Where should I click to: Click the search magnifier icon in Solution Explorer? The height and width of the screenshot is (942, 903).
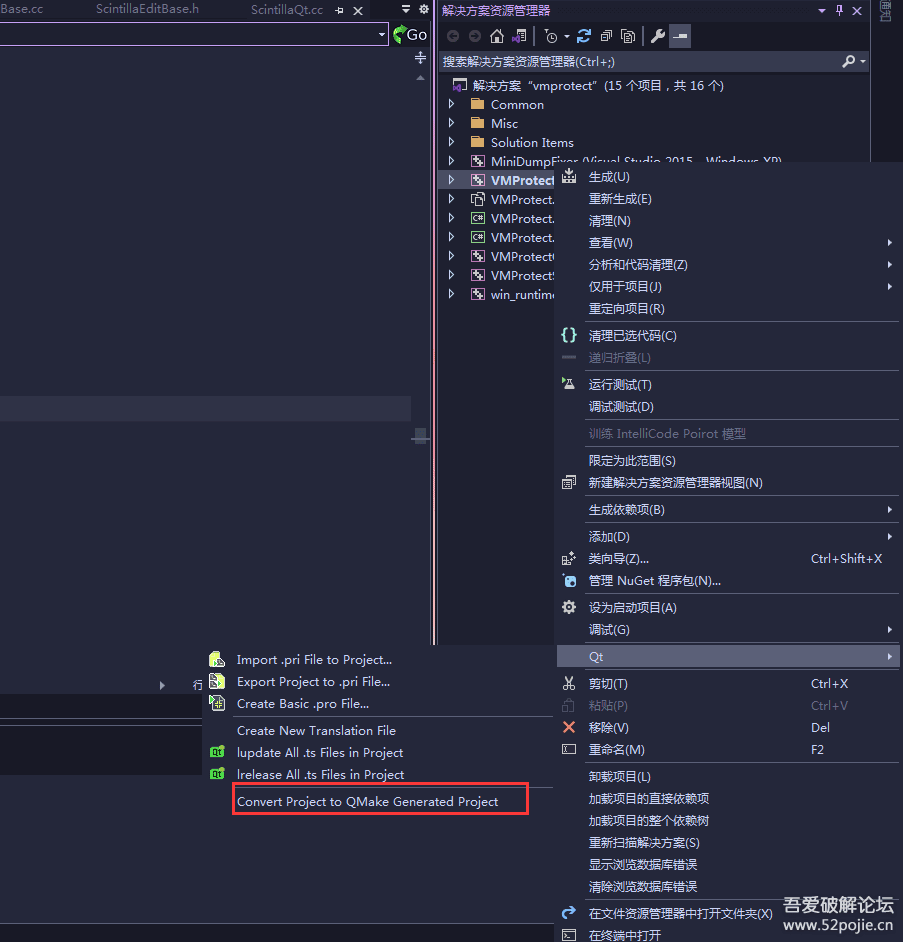tap(848, 61)
